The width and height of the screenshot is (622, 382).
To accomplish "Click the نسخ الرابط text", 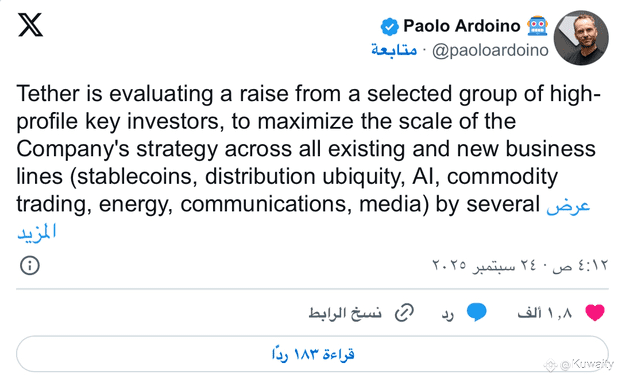I will (x=345, y=313).
